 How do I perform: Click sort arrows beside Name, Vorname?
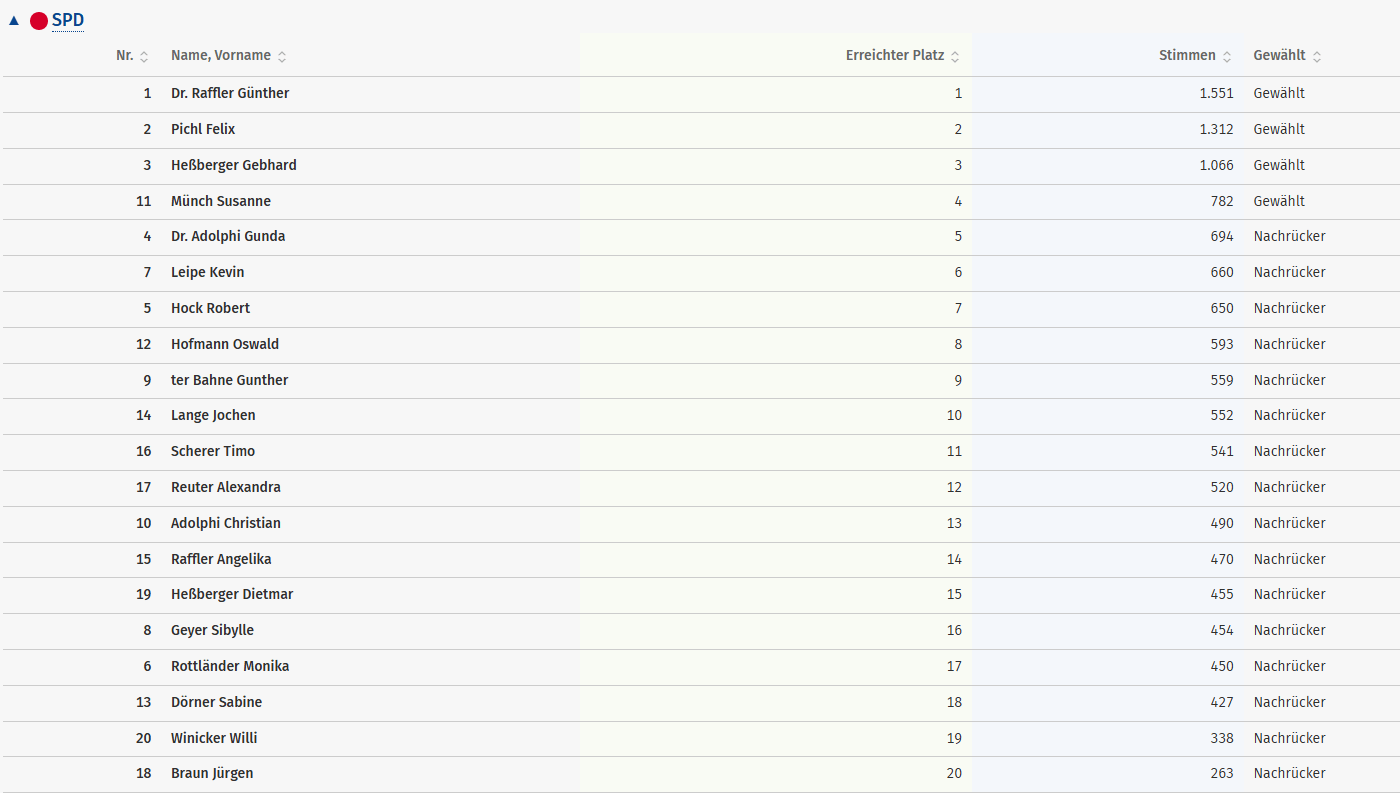(282, 57)
